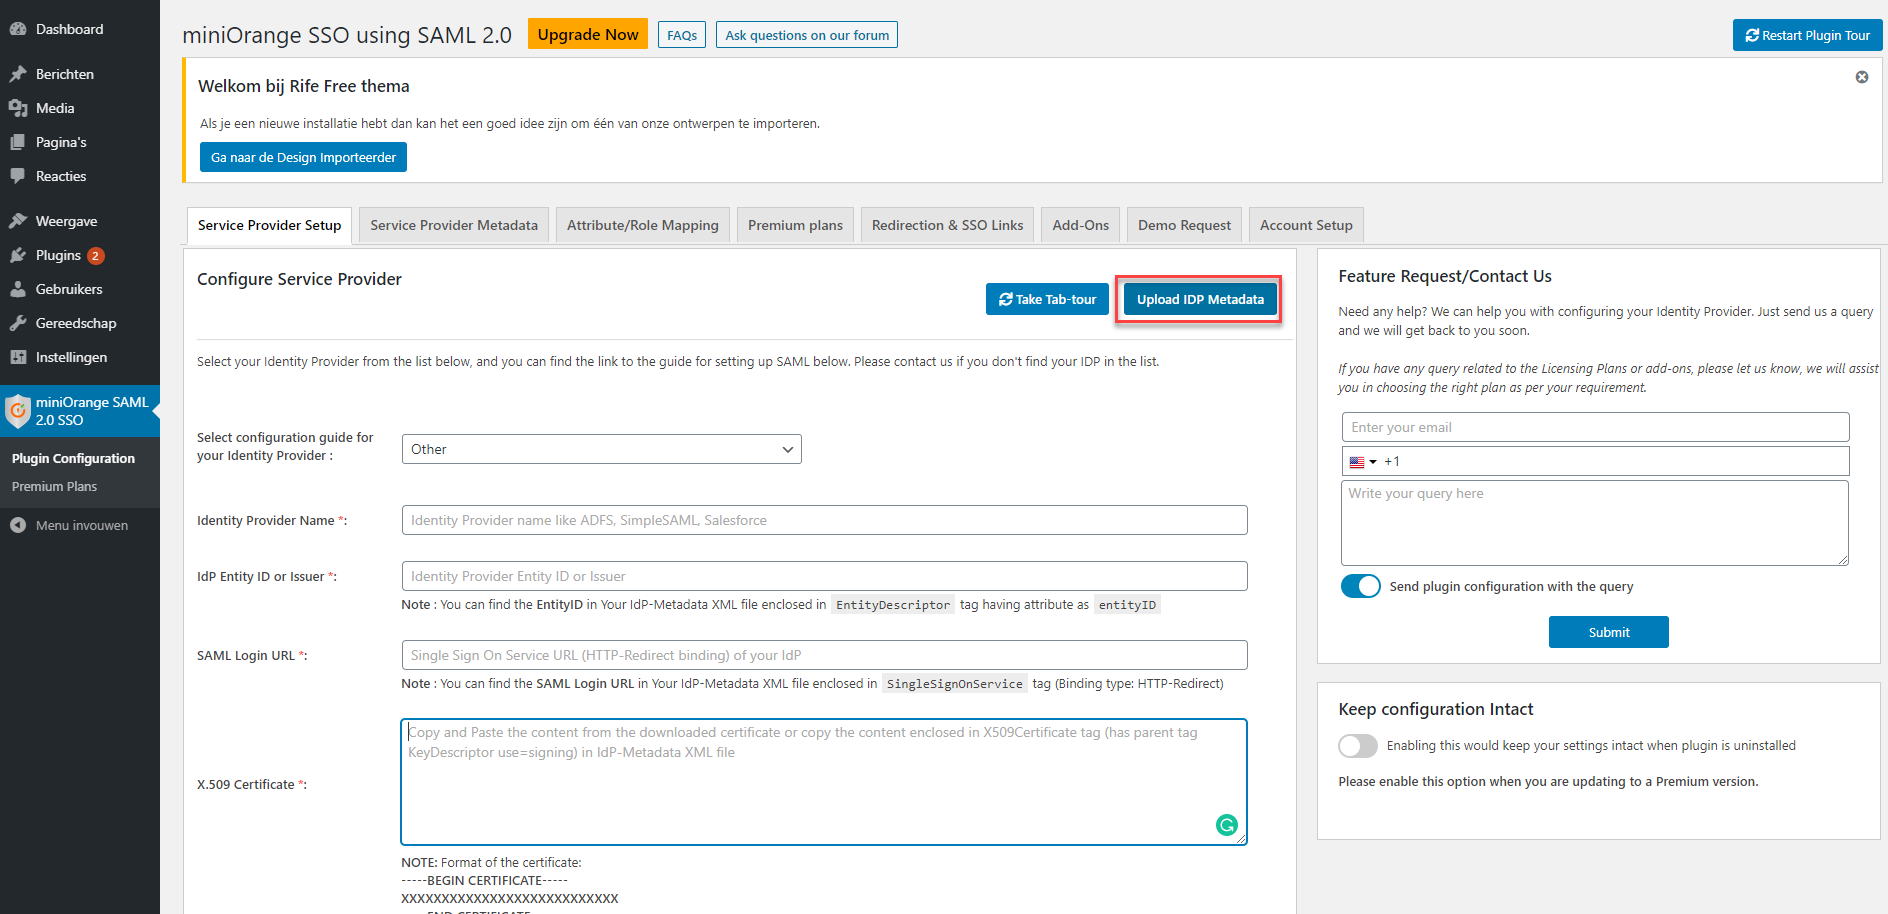Image resolution: width=1888 pixels, height=914 pixels.
Task: Toggle Send plugin configuration with the query
Action: [1361, 586]
